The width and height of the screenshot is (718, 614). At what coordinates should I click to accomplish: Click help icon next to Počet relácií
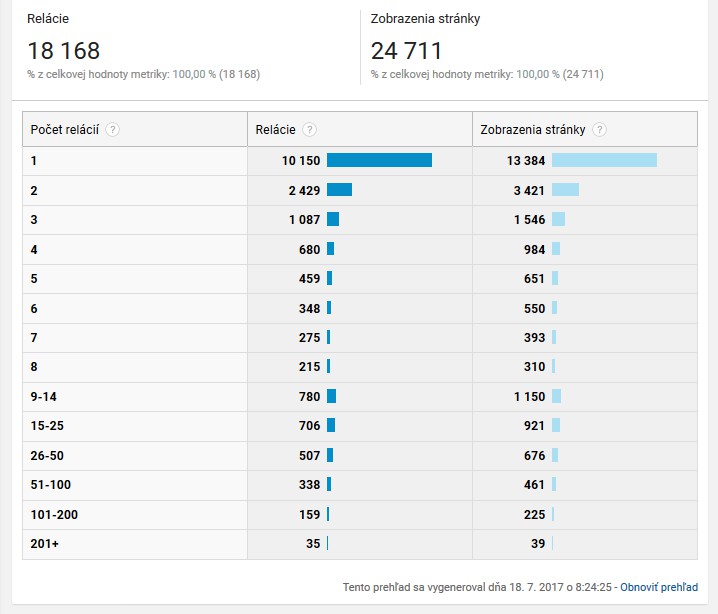112,130
